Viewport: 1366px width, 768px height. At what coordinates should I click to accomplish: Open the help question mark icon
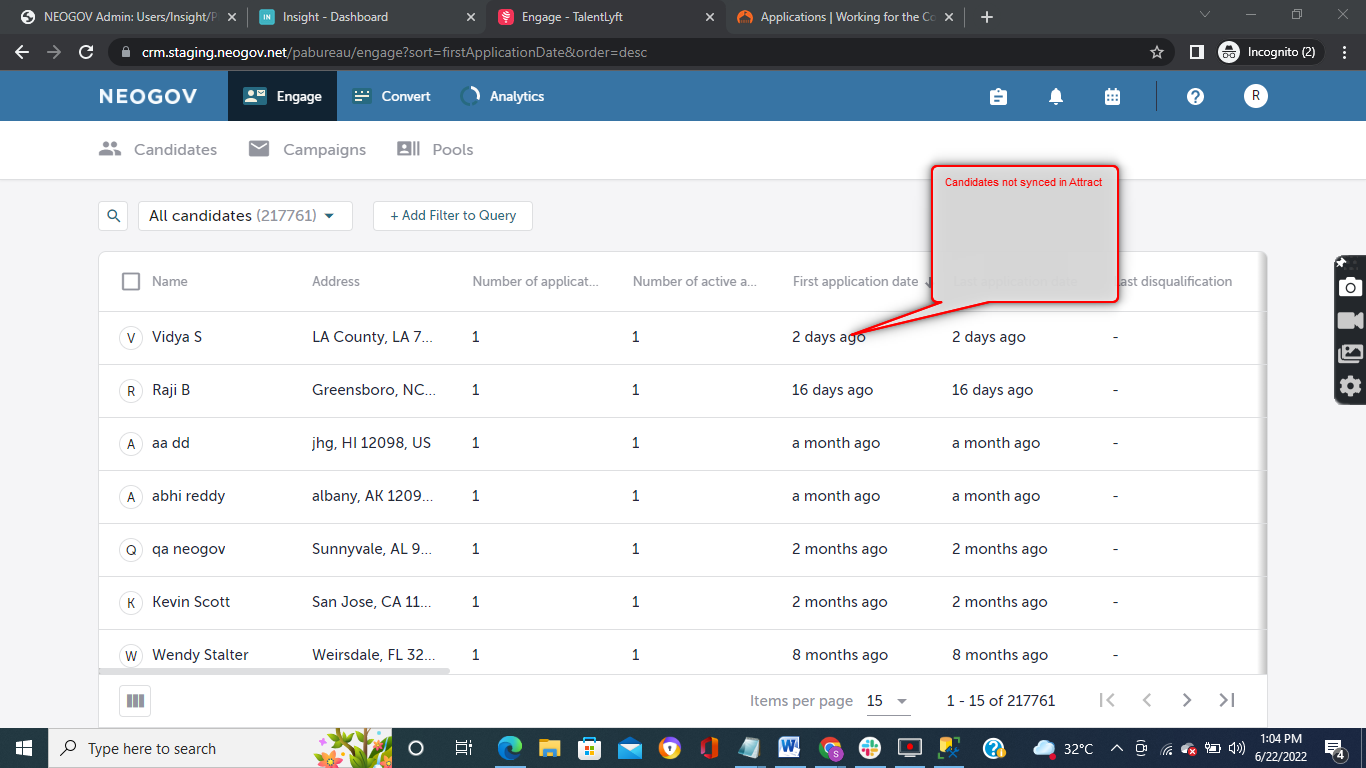point(1195,96)
